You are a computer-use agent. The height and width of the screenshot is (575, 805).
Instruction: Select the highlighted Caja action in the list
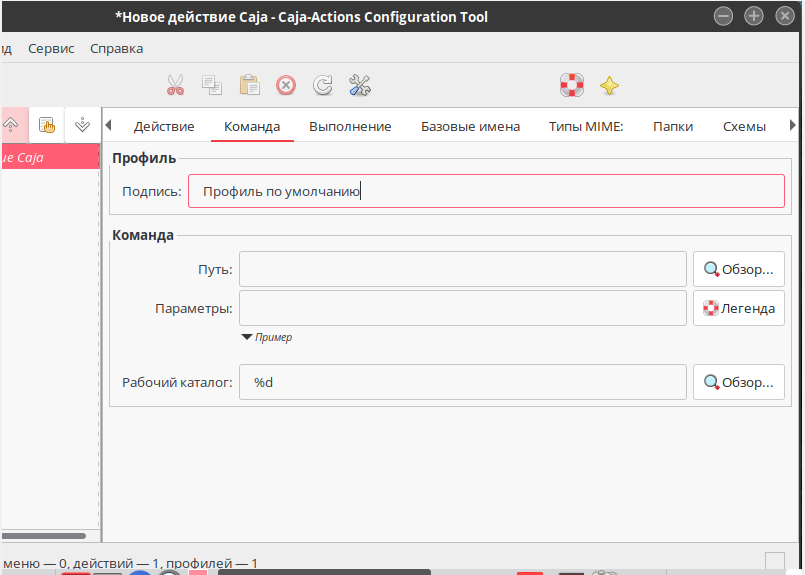pyautogui.click(x=50, y=157)
